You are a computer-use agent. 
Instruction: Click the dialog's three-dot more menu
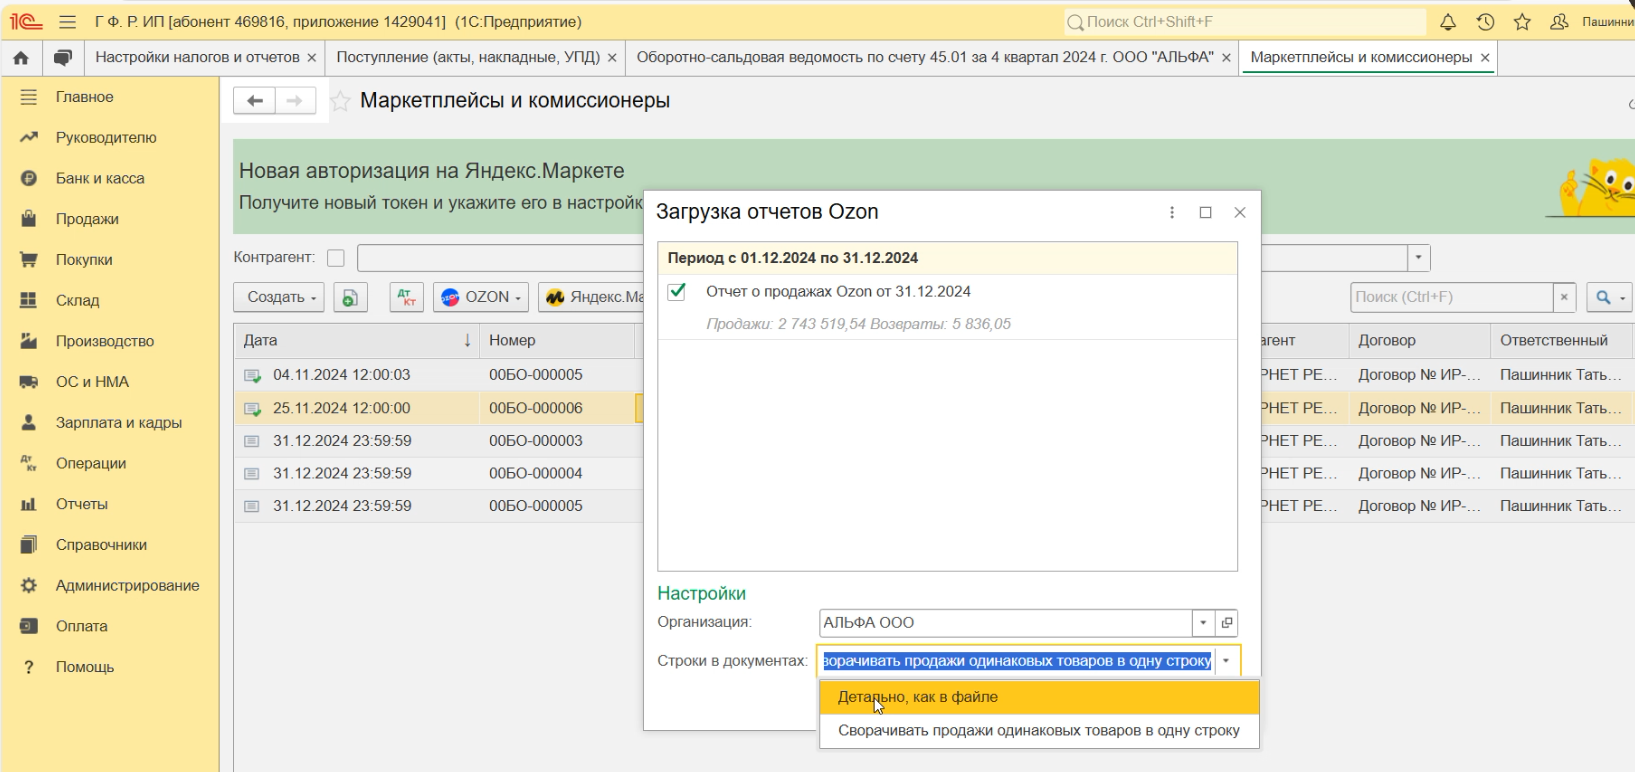1172,212
